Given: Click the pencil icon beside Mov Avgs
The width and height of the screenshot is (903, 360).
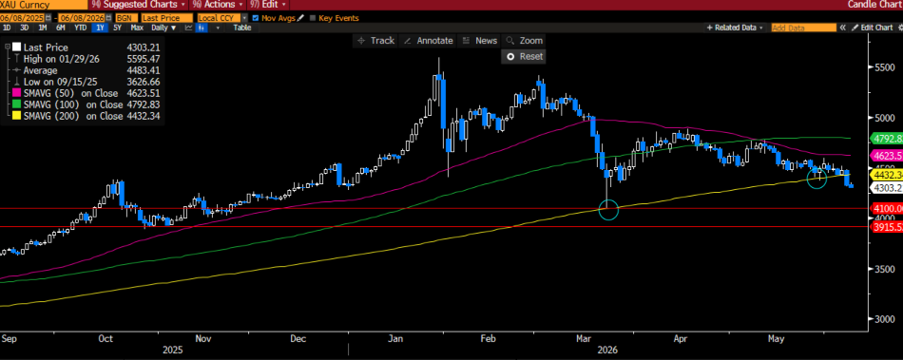Looking at the screenshot, I should click(x=301, y=18).
